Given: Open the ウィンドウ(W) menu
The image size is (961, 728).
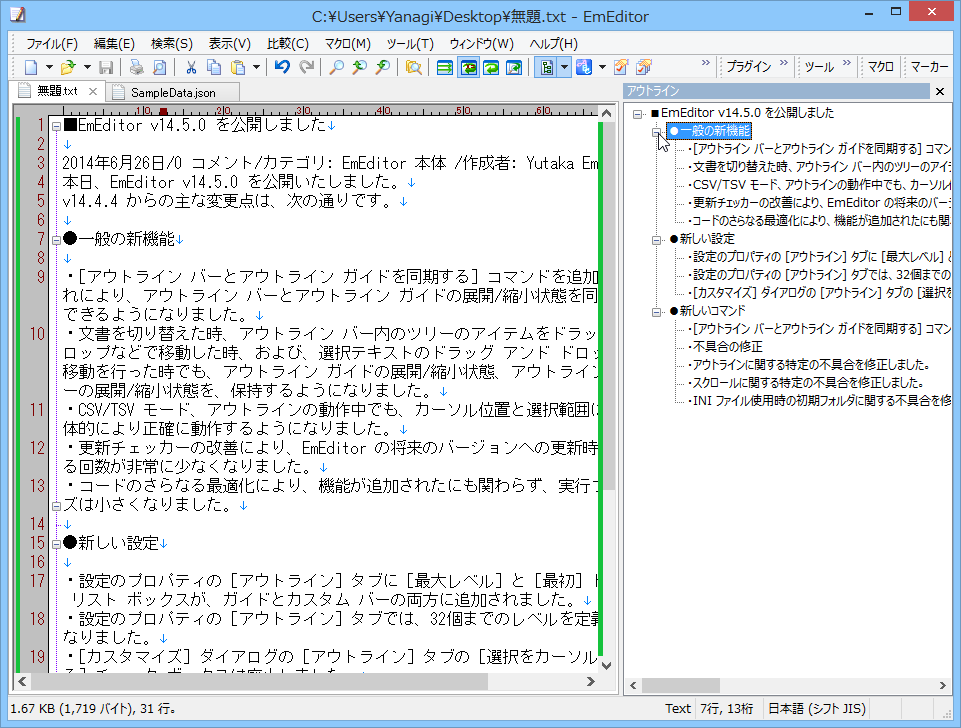Looking at the screenshot, I should point(481,44).
